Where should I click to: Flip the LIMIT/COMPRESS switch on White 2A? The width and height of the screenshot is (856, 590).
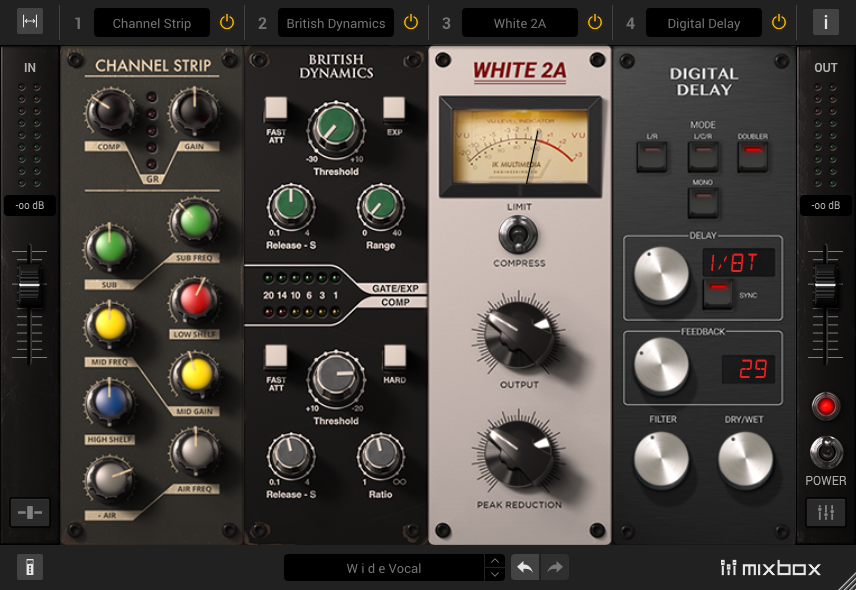click(518, 235)
